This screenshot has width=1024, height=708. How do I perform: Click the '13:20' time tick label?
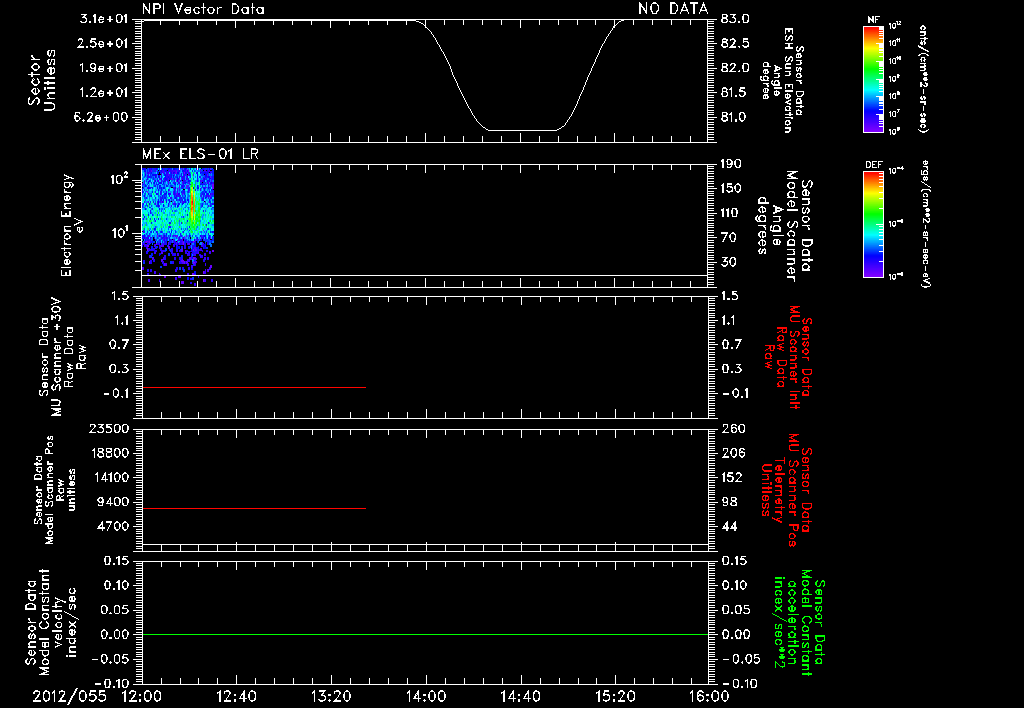[331, 696]
